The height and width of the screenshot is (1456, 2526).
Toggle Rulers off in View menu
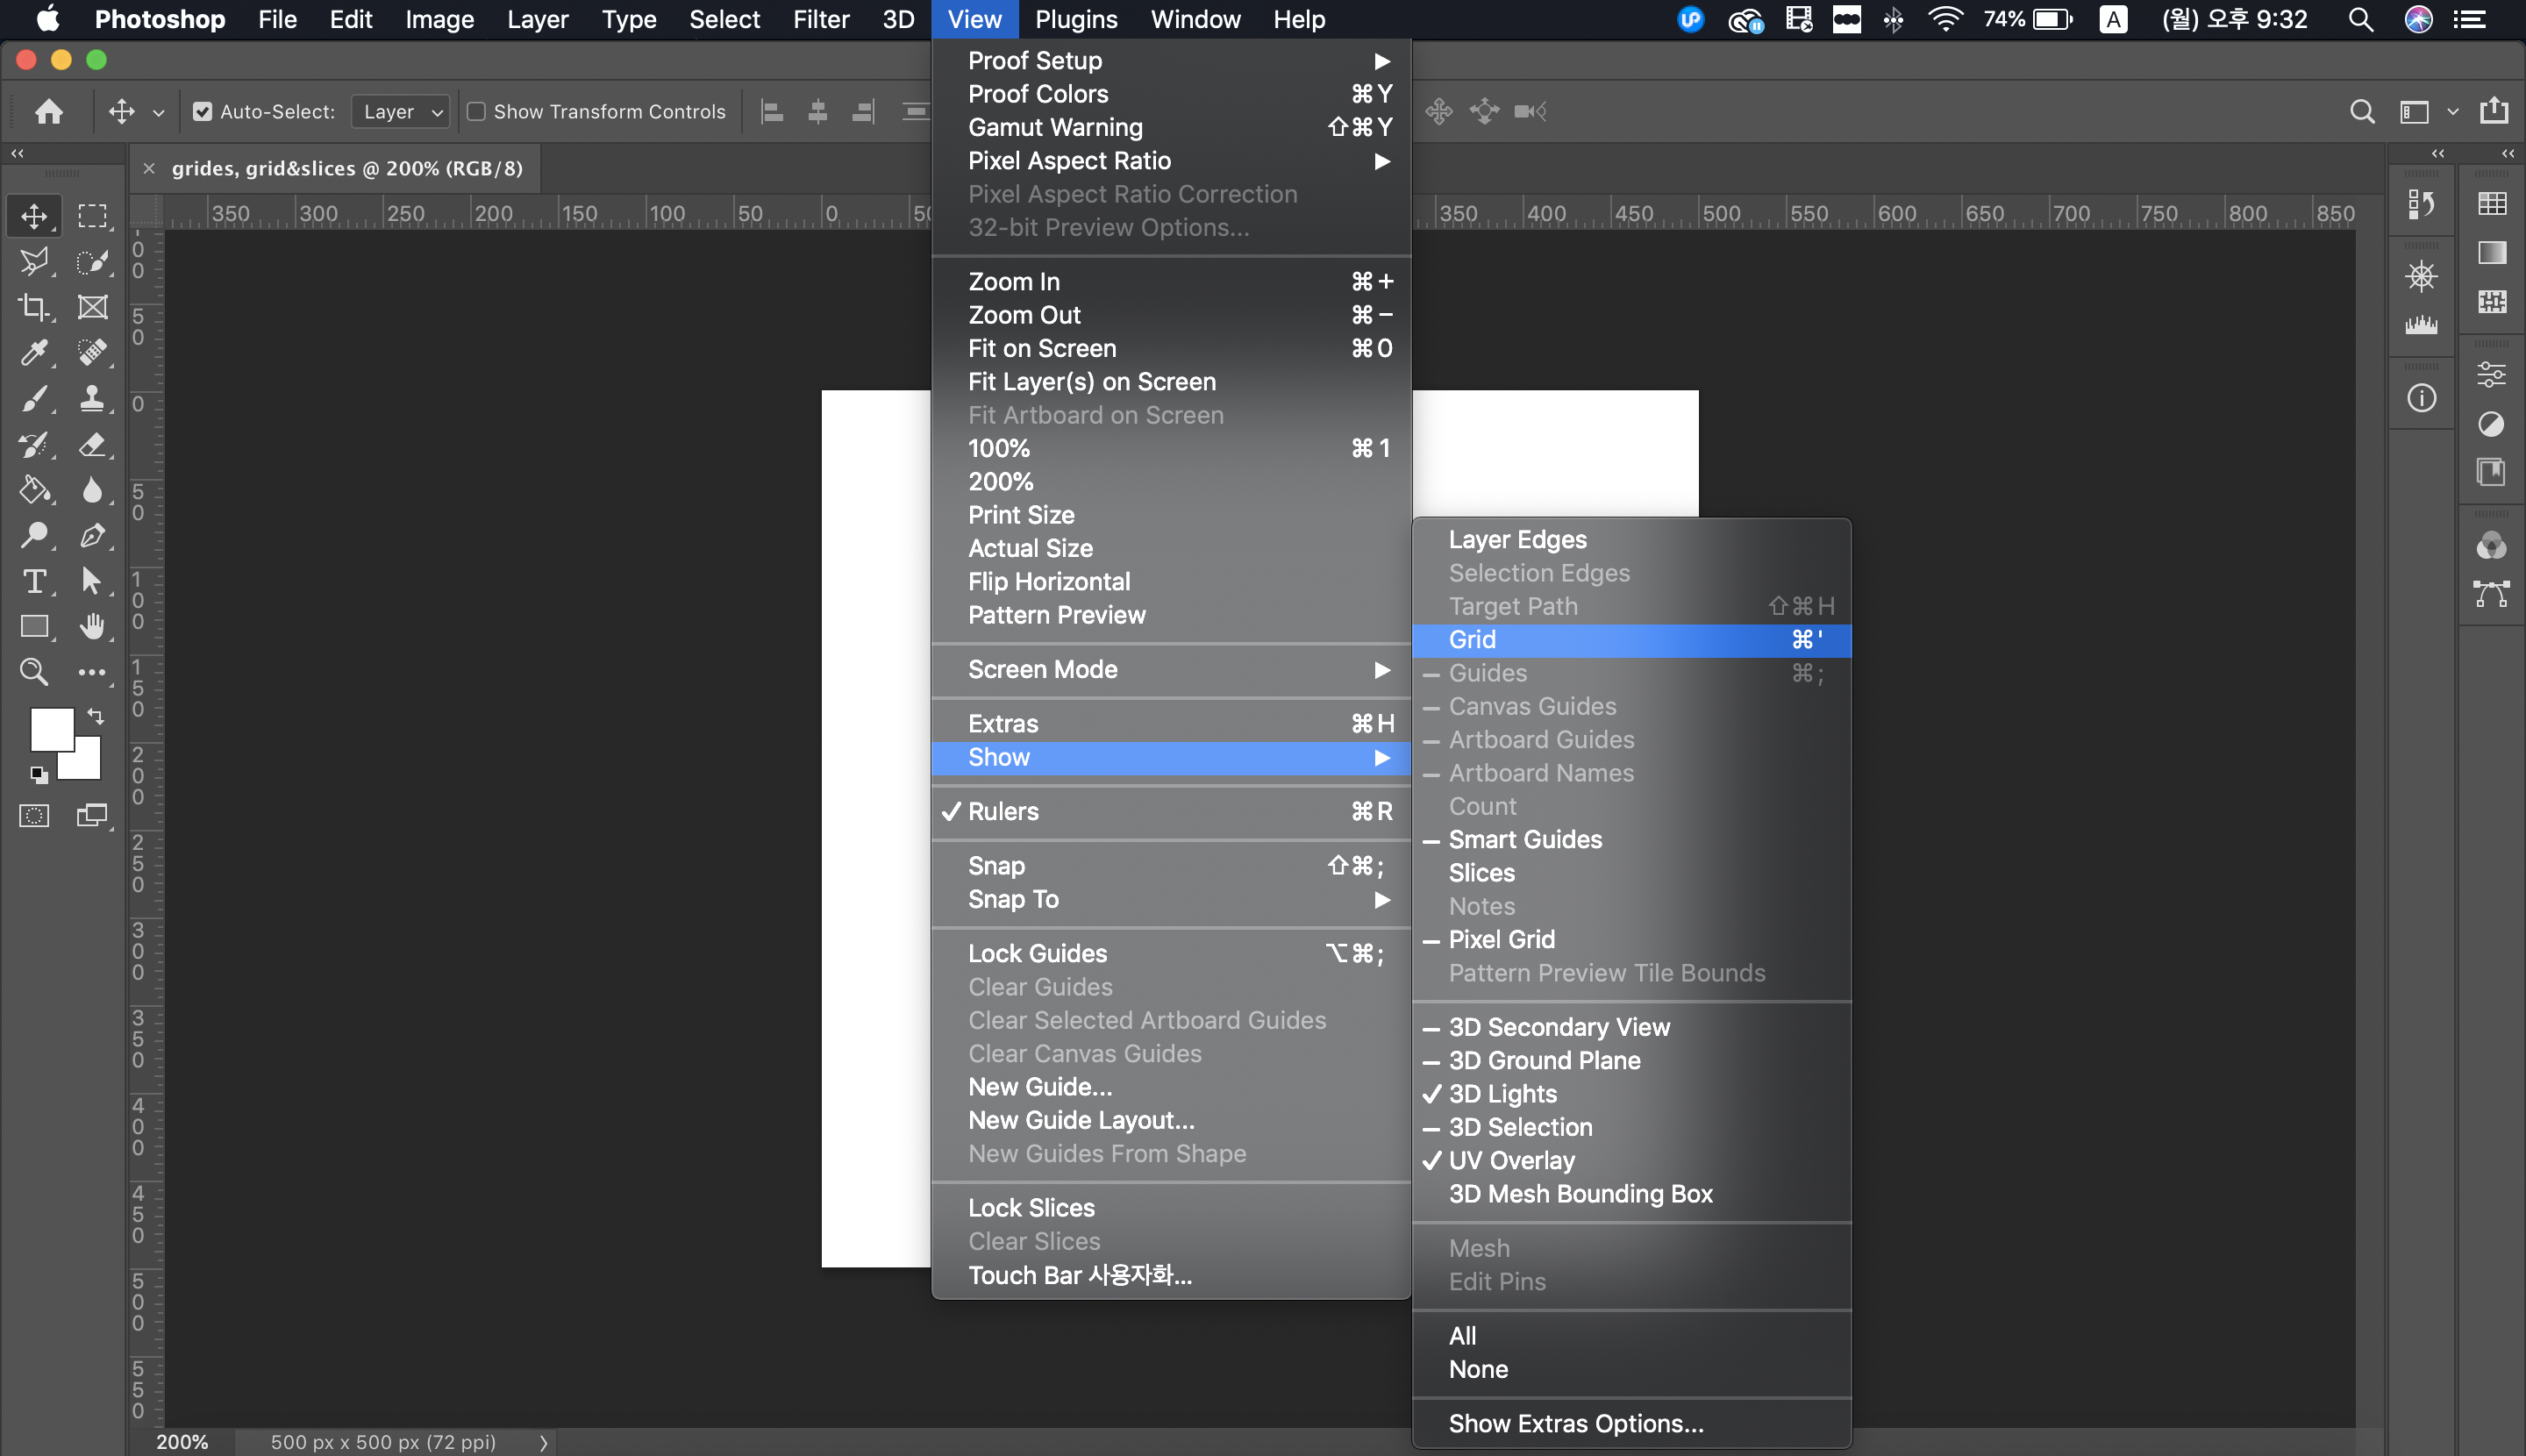tap(1003, 811)
